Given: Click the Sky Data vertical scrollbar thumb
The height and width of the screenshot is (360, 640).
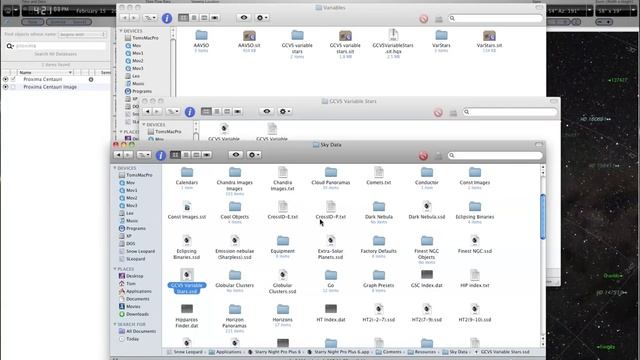Looking at the screenshot, I should [543, 217].
